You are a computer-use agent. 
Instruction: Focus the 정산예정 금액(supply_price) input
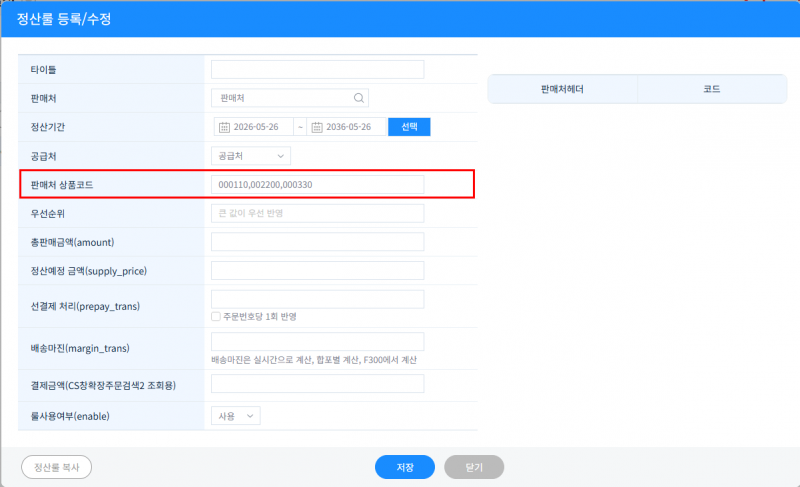(317, 271)
